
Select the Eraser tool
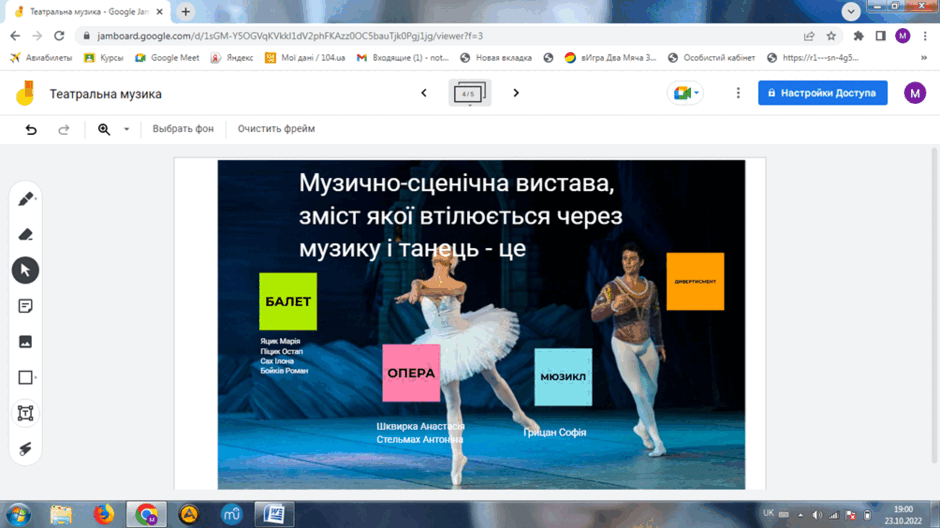coord(25,234)
